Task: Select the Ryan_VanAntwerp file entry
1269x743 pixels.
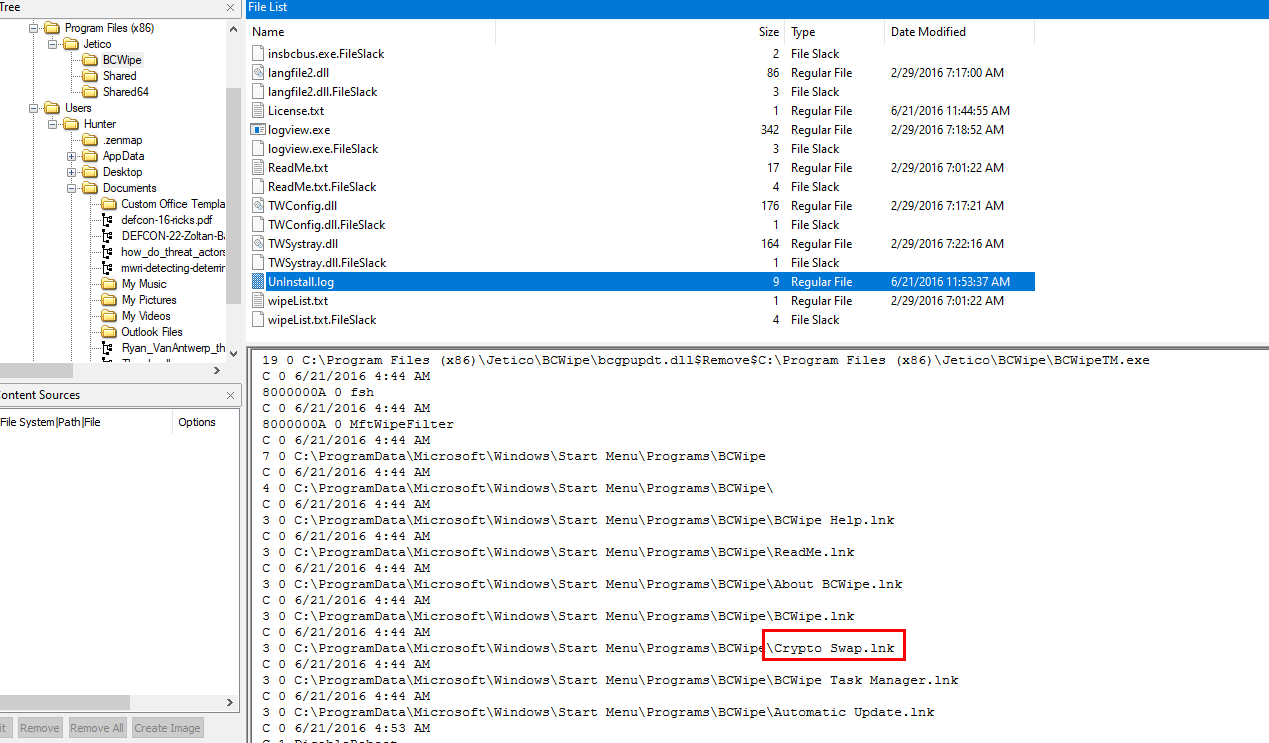Action: point(173,348)
